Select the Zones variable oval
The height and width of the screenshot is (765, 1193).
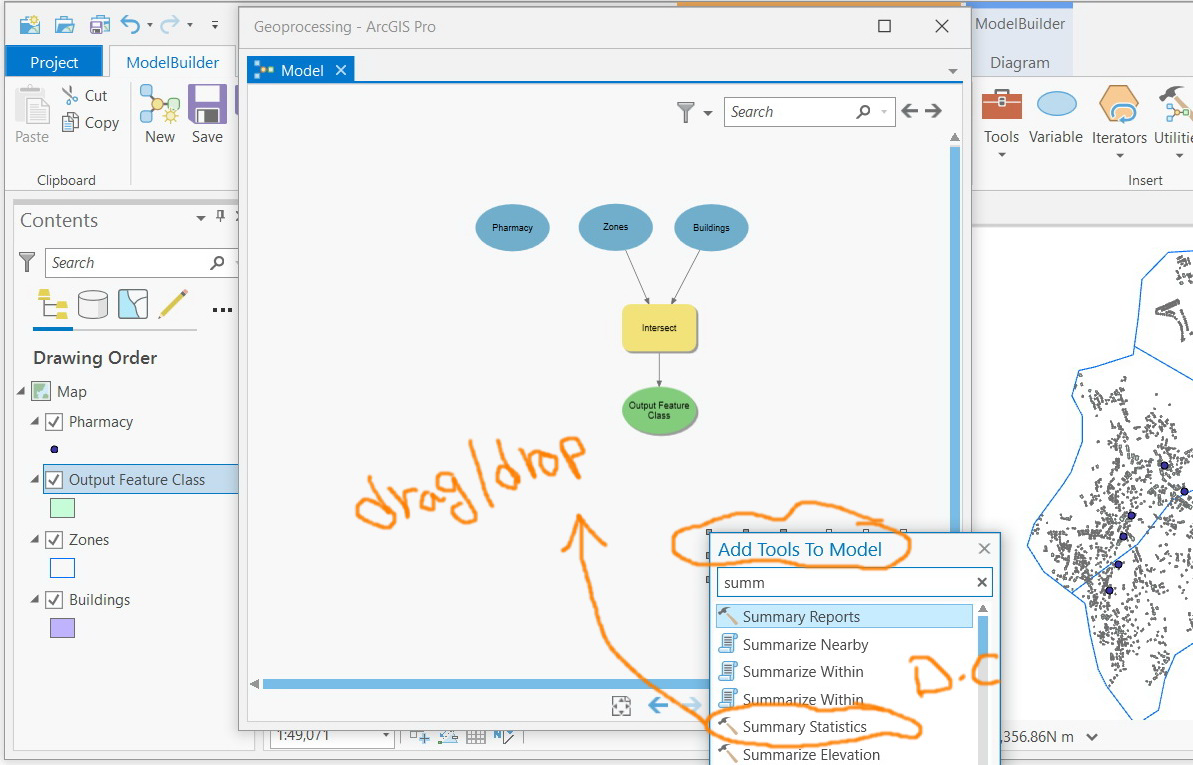(x=616, y=227)
